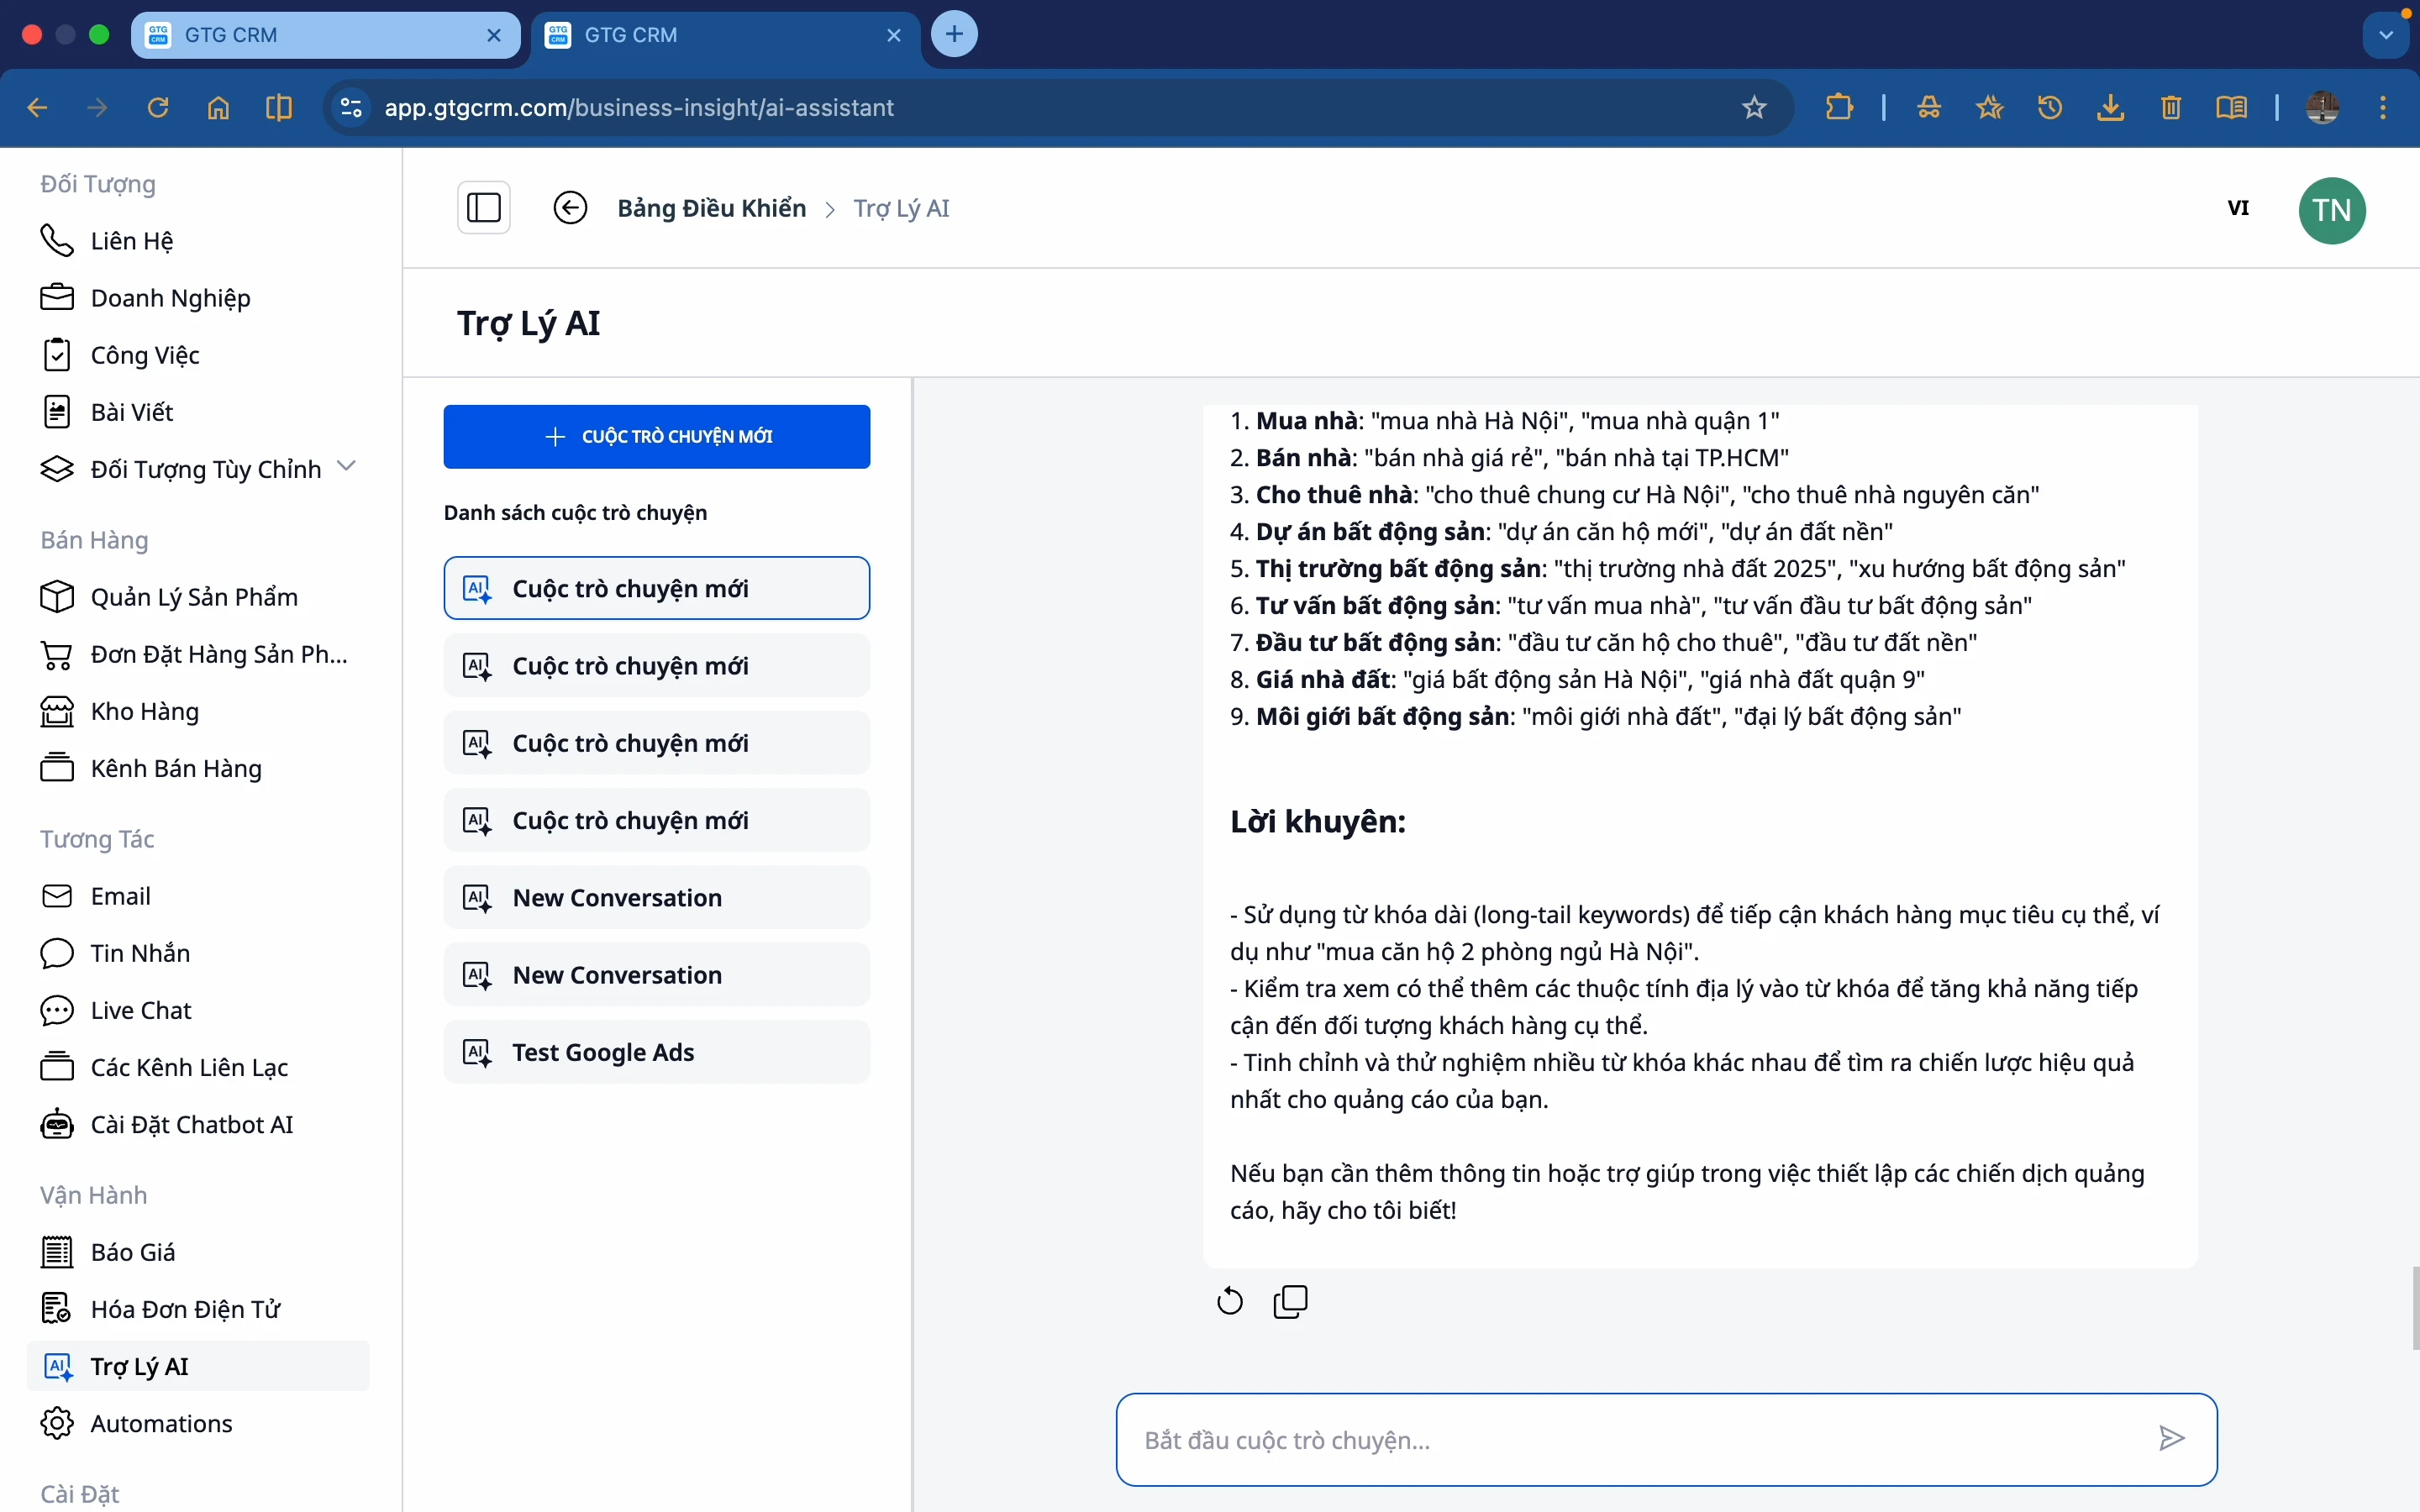Click the circled back arrow icon
2420x1512 pixels.
pyautogui.click(x=570, y=208)
